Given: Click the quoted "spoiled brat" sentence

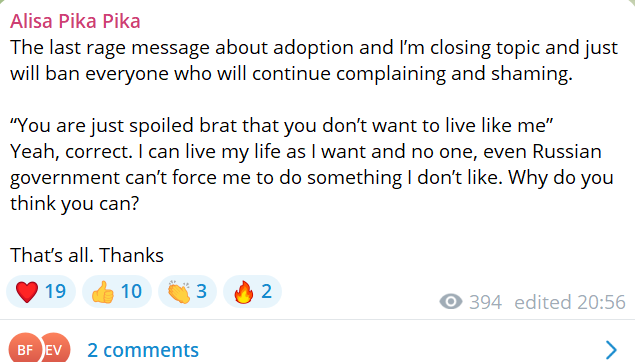Looking at the screenshot, I should (281, 126).
